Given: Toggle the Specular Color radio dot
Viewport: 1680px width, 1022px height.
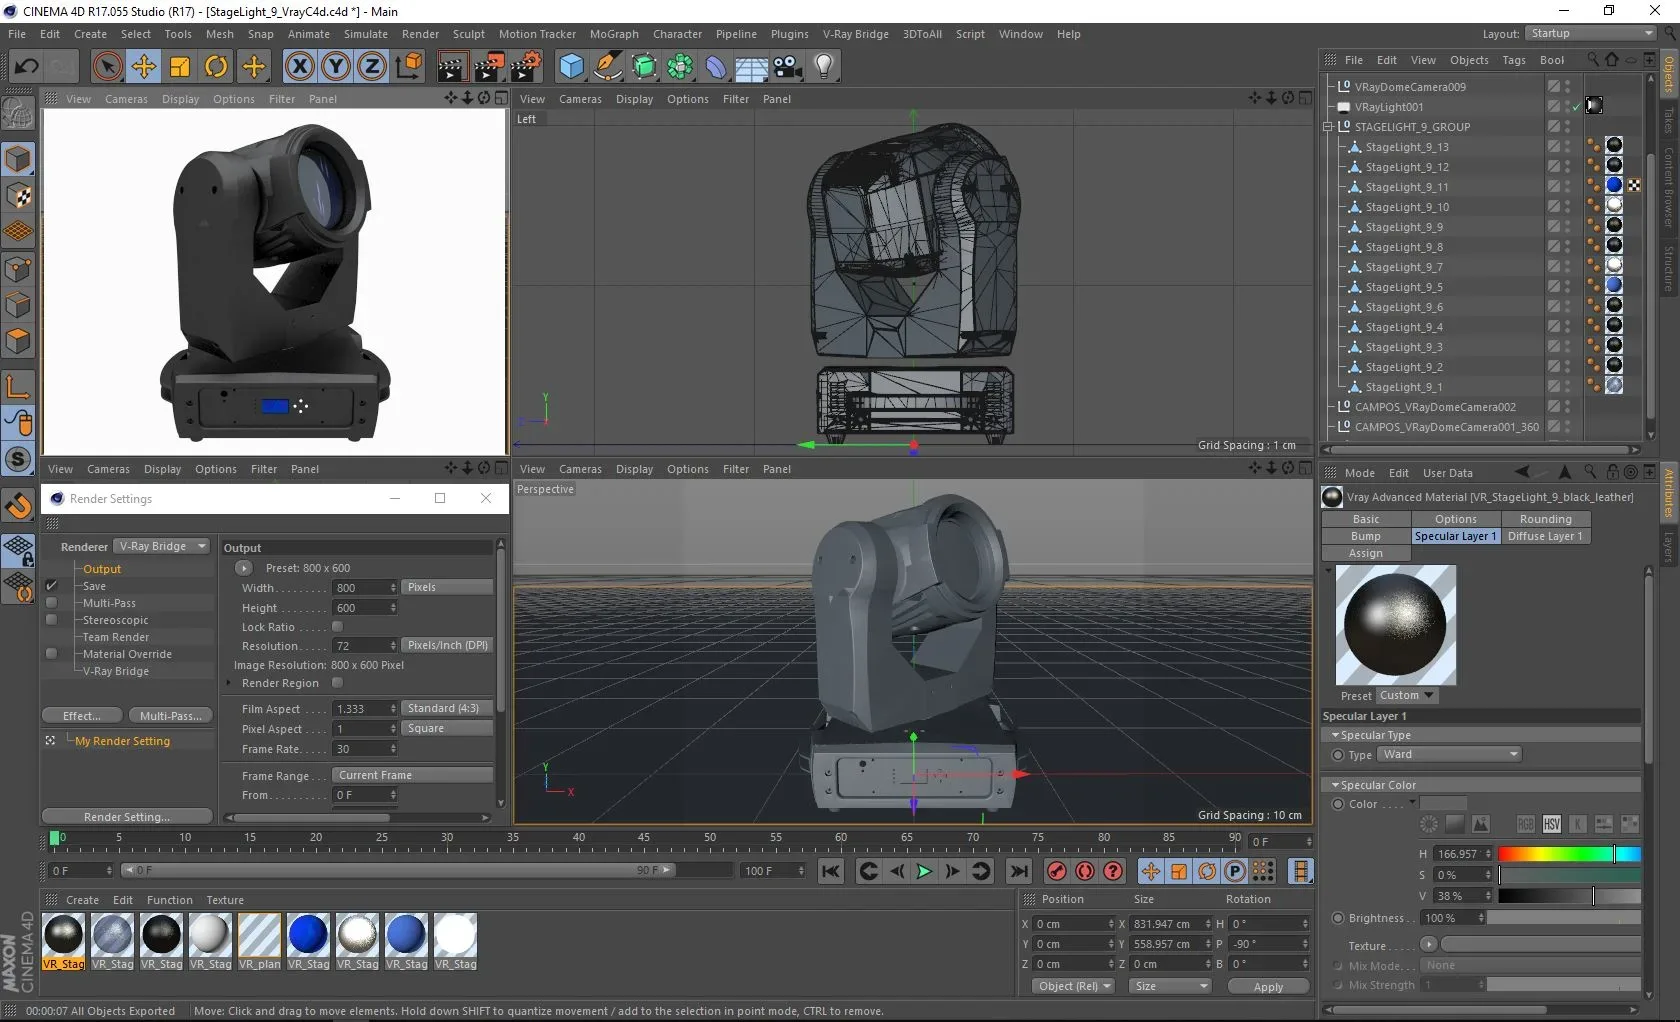Looking at the screenshot, I should point(1338,804).
